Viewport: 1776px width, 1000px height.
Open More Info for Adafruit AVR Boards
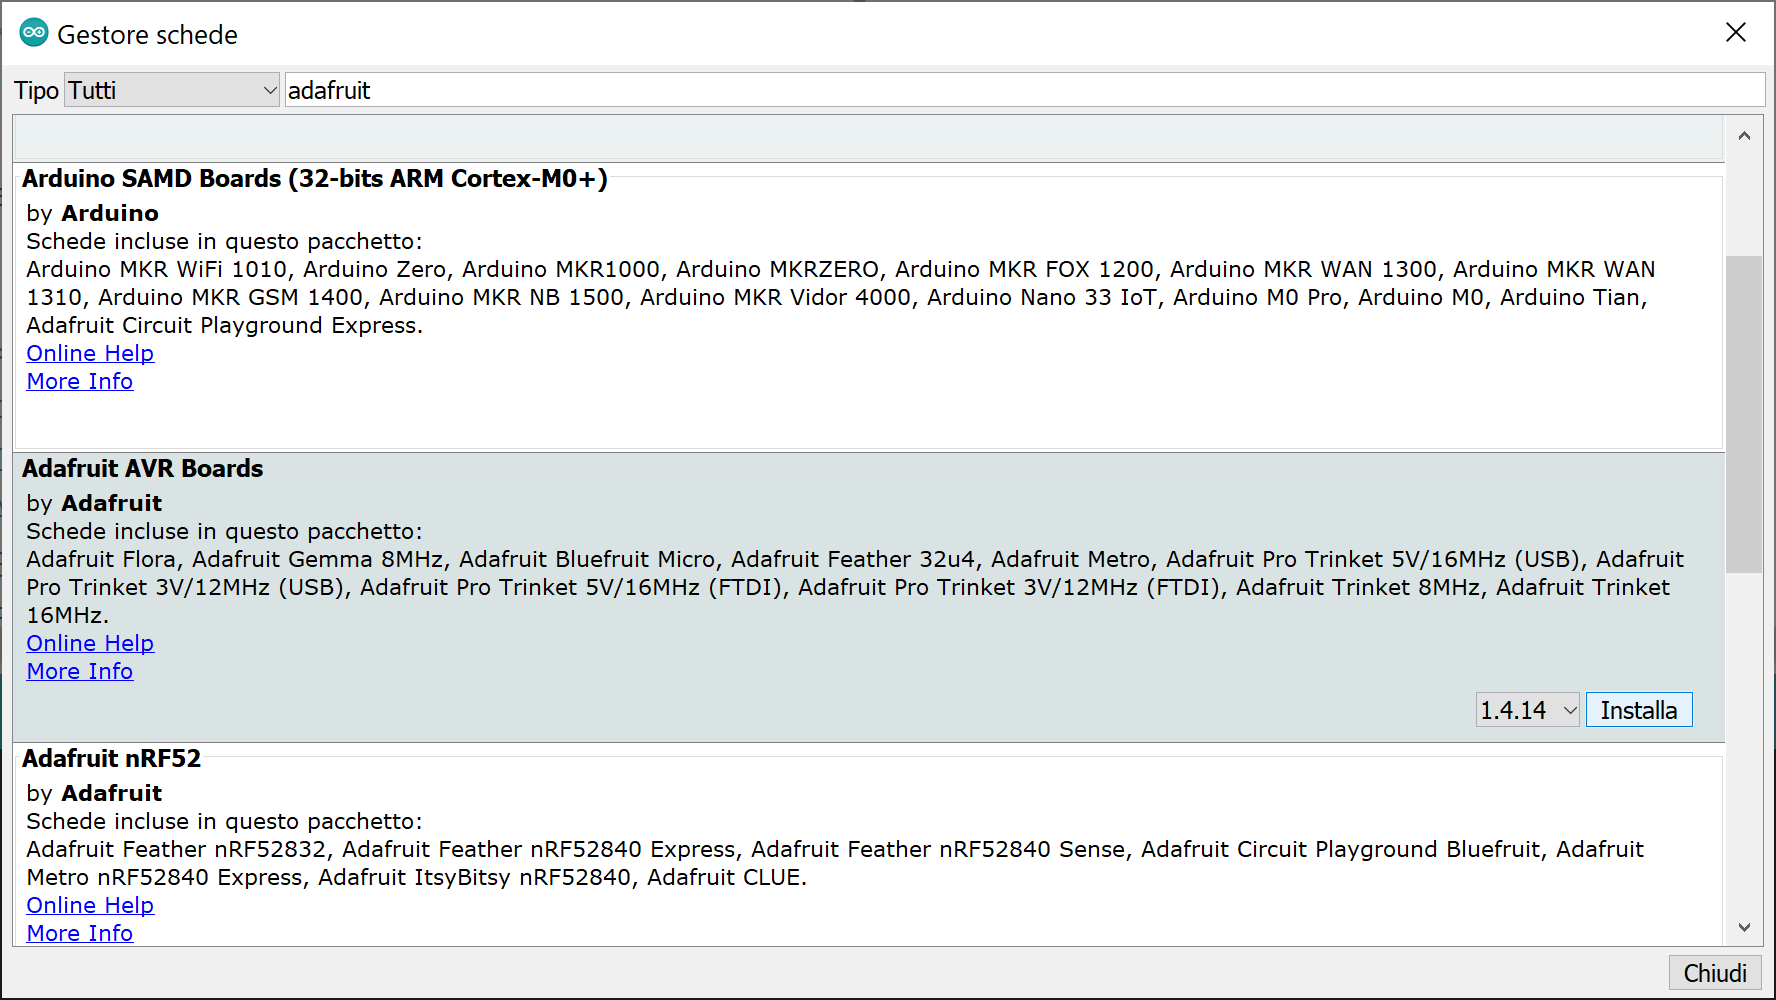80,671
